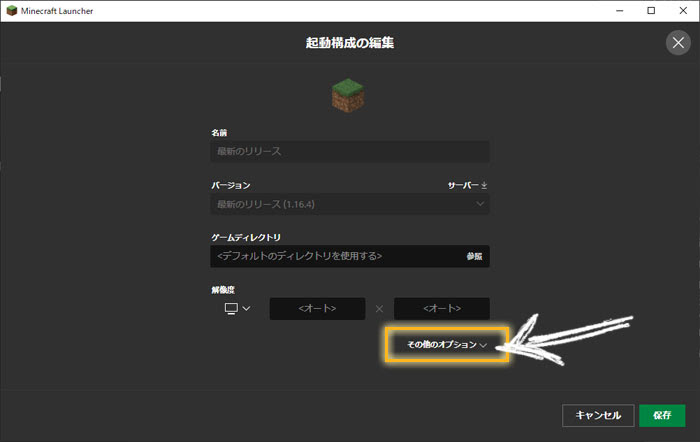
Task: Expand その他のオプション
Action: click(447, 345)
